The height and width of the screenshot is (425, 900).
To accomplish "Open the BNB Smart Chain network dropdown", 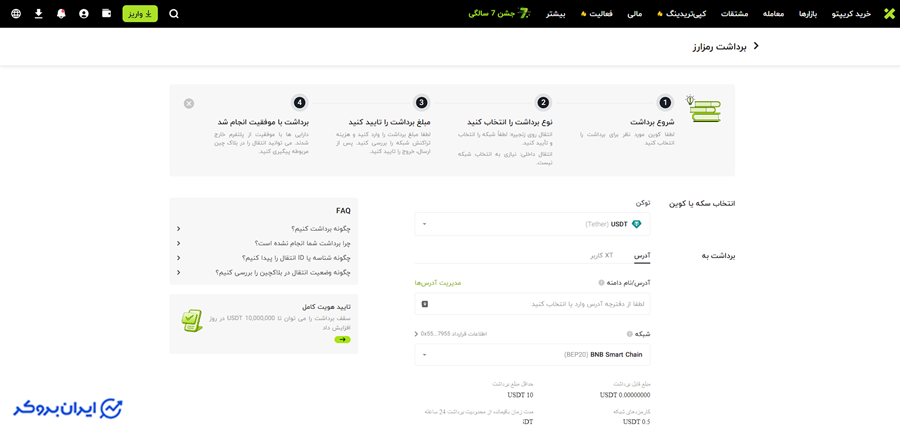I will point(533,355).
